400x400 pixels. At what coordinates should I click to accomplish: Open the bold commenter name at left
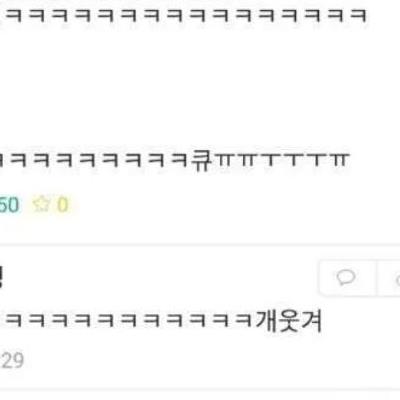point(1,278)
